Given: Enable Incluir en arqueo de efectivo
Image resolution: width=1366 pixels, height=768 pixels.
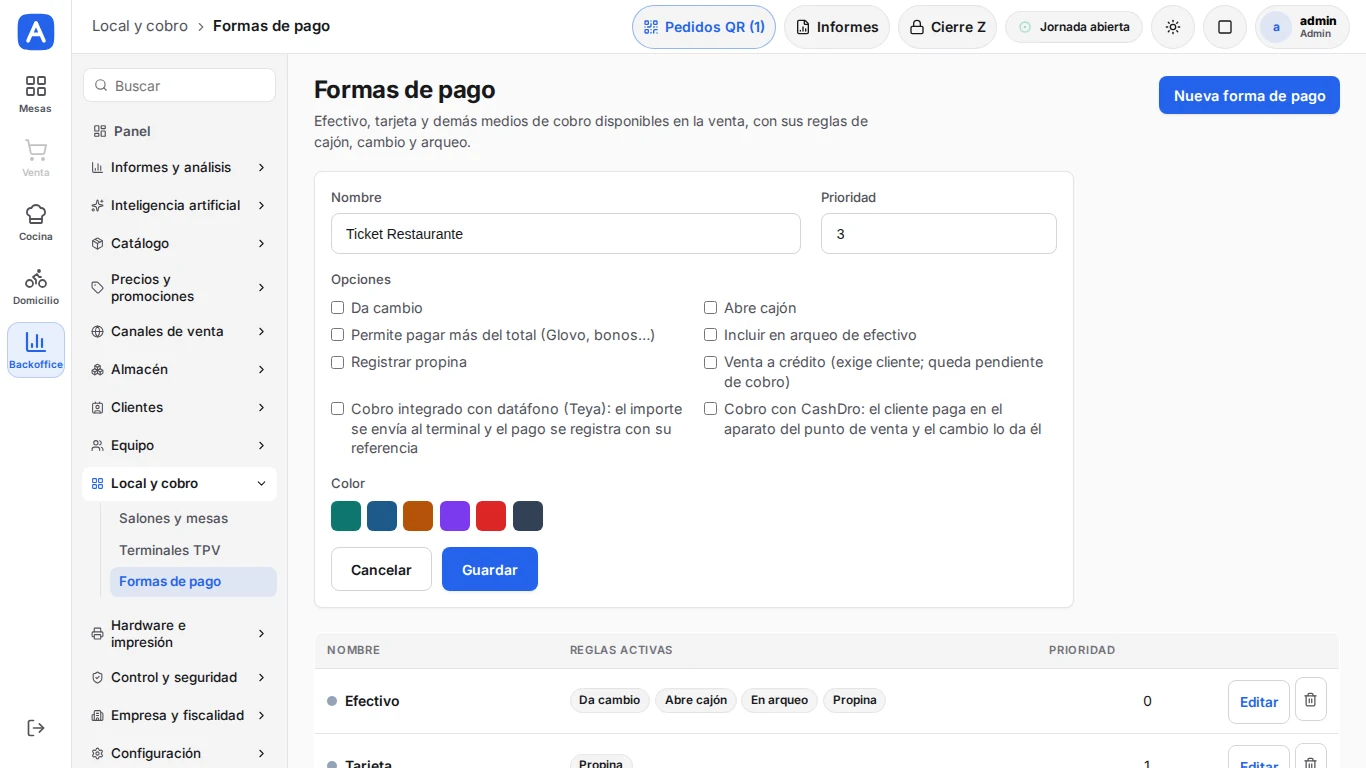Looking at the screenshot, I should 711,335.
